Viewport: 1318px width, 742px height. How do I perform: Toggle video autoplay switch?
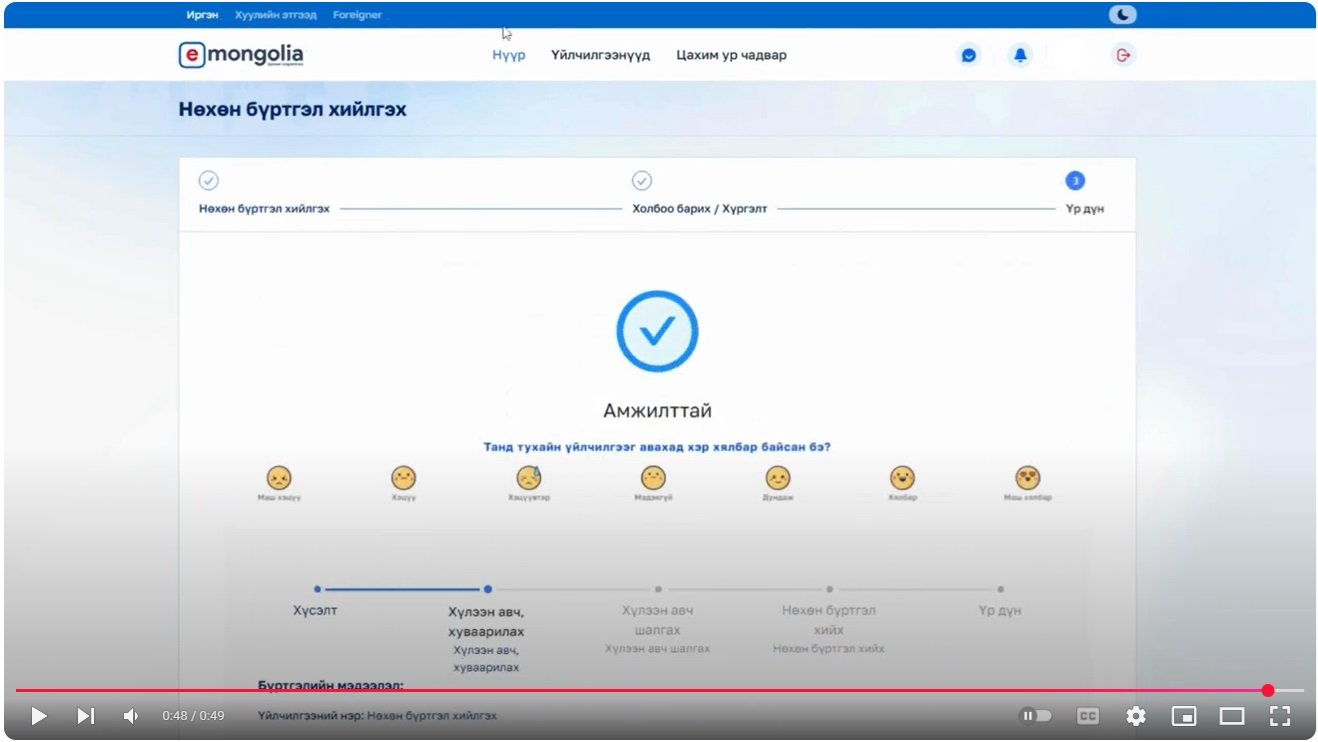[1036, 716]
